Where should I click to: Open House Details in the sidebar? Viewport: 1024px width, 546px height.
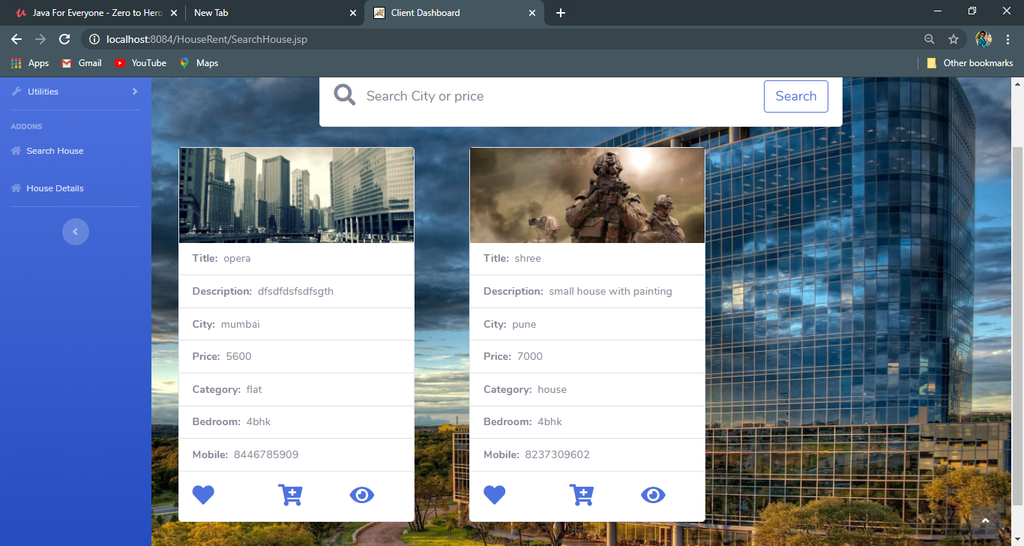pyautogui.click(x=55, y=188)
